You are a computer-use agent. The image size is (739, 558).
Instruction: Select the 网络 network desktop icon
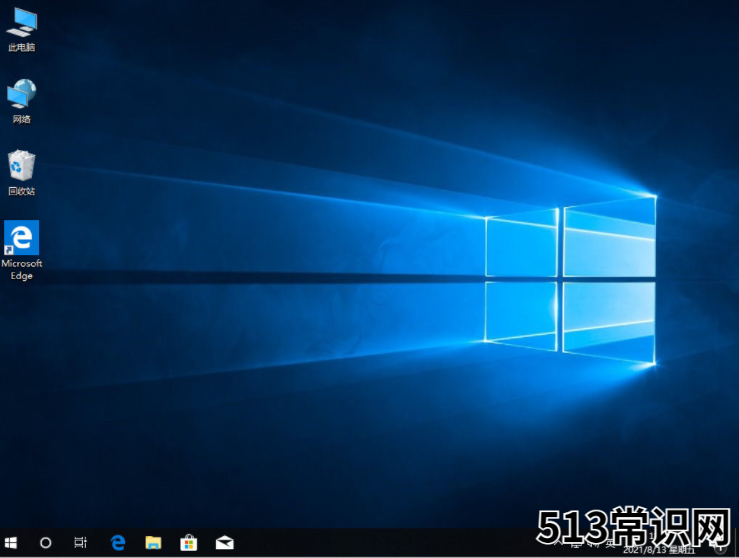22,101
